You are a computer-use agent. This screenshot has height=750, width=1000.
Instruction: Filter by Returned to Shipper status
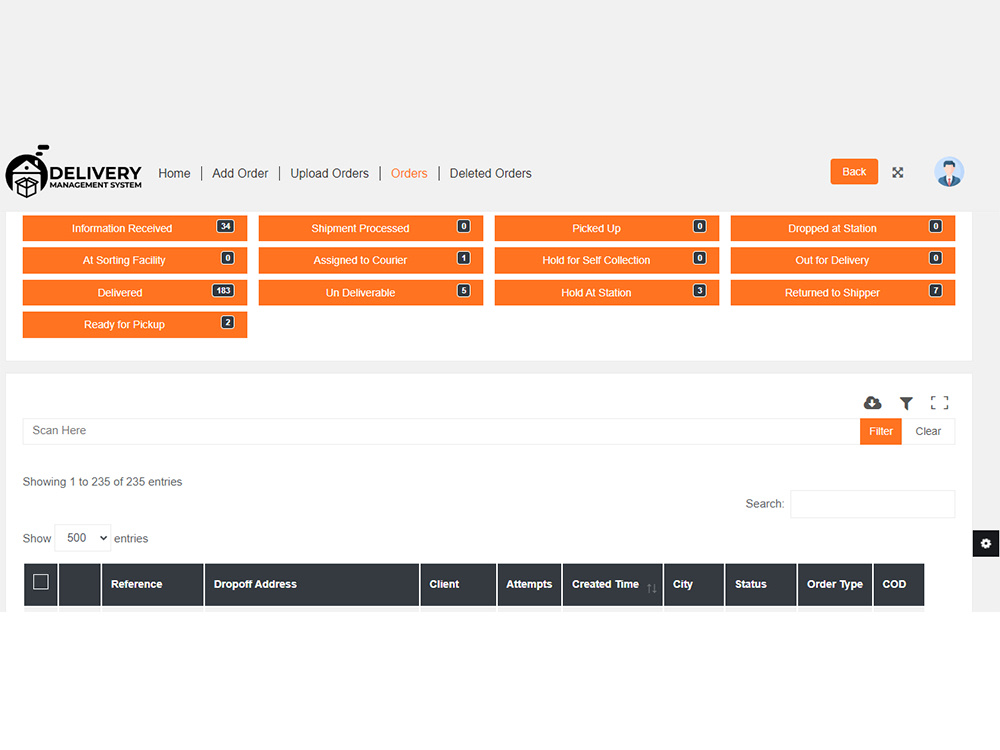[842, 293]
